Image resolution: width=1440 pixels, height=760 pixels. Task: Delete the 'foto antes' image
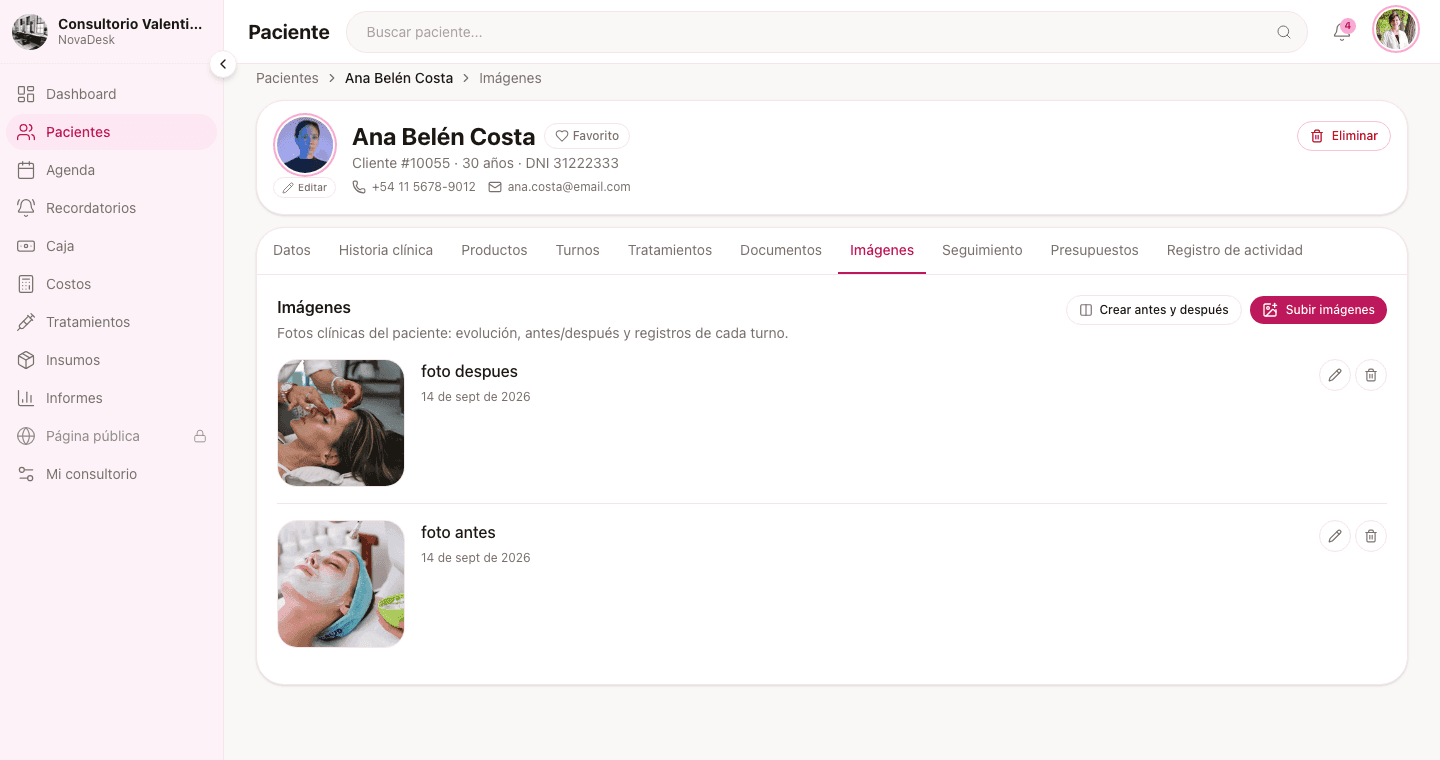(x=1371, y=536)
